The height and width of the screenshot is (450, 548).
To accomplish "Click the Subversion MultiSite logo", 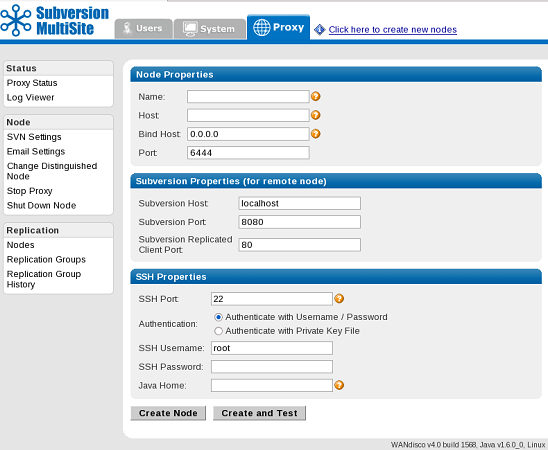I will point(55,21).
